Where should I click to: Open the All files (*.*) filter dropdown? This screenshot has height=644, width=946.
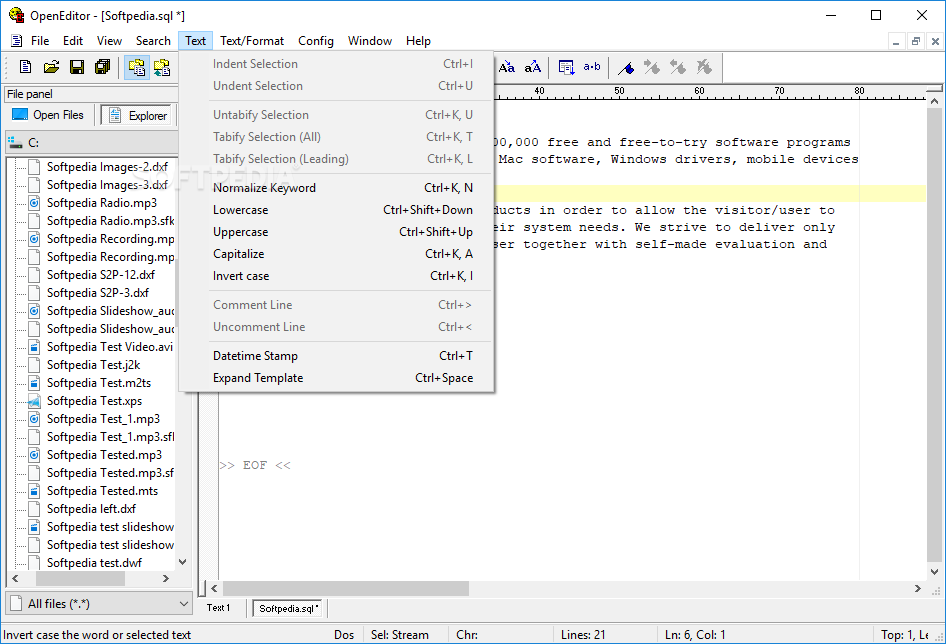coord(99,604)
